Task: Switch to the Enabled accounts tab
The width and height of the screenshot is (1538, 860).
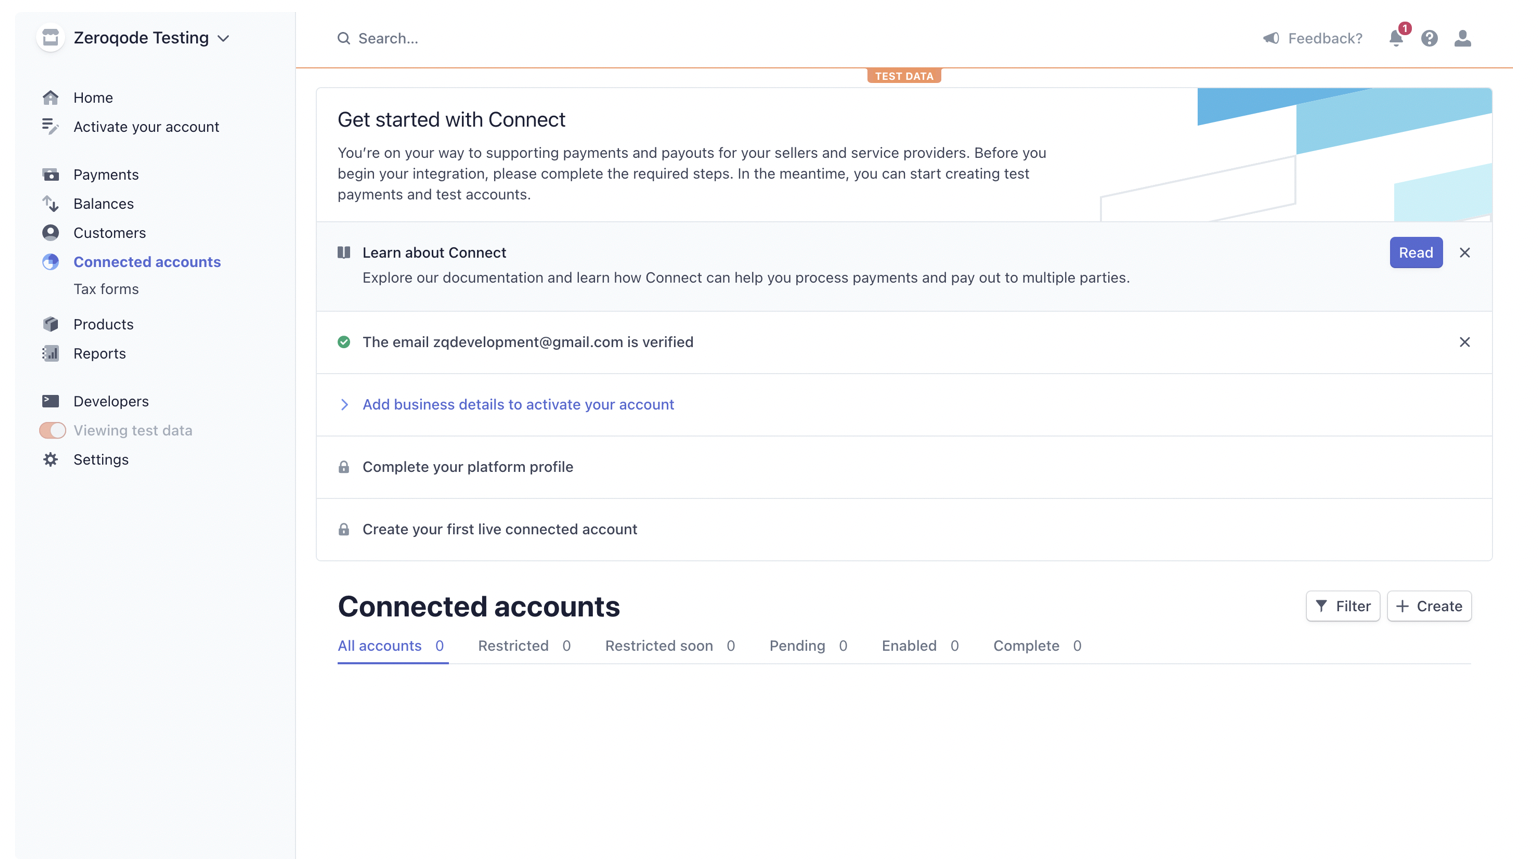Action: coord(908,646)
